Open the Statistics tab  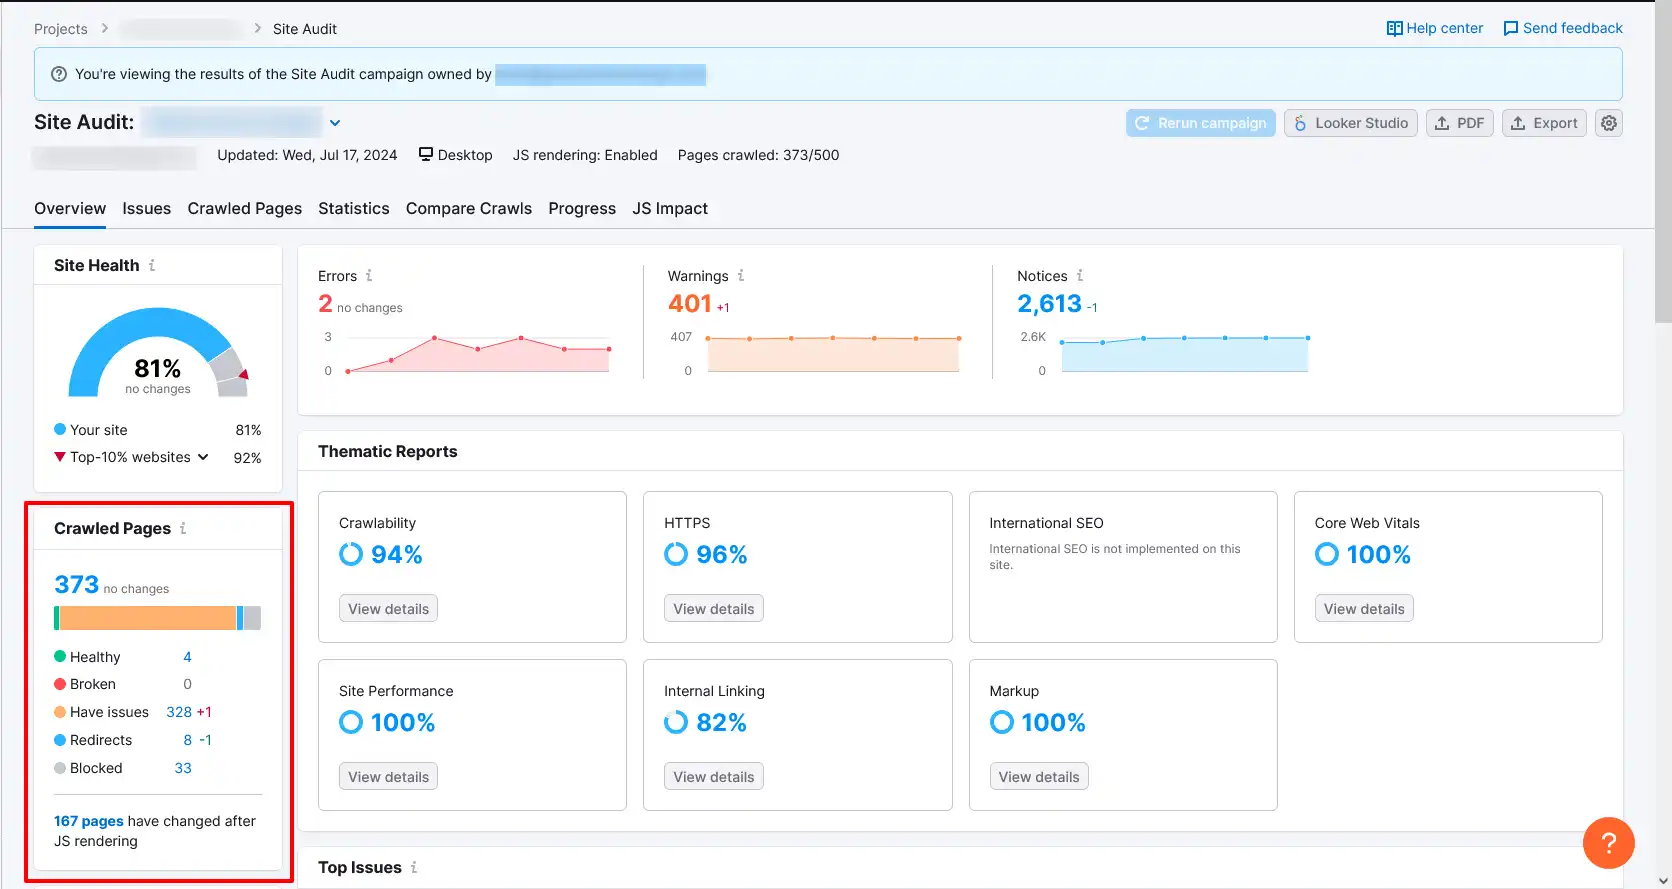pos(354,208)
